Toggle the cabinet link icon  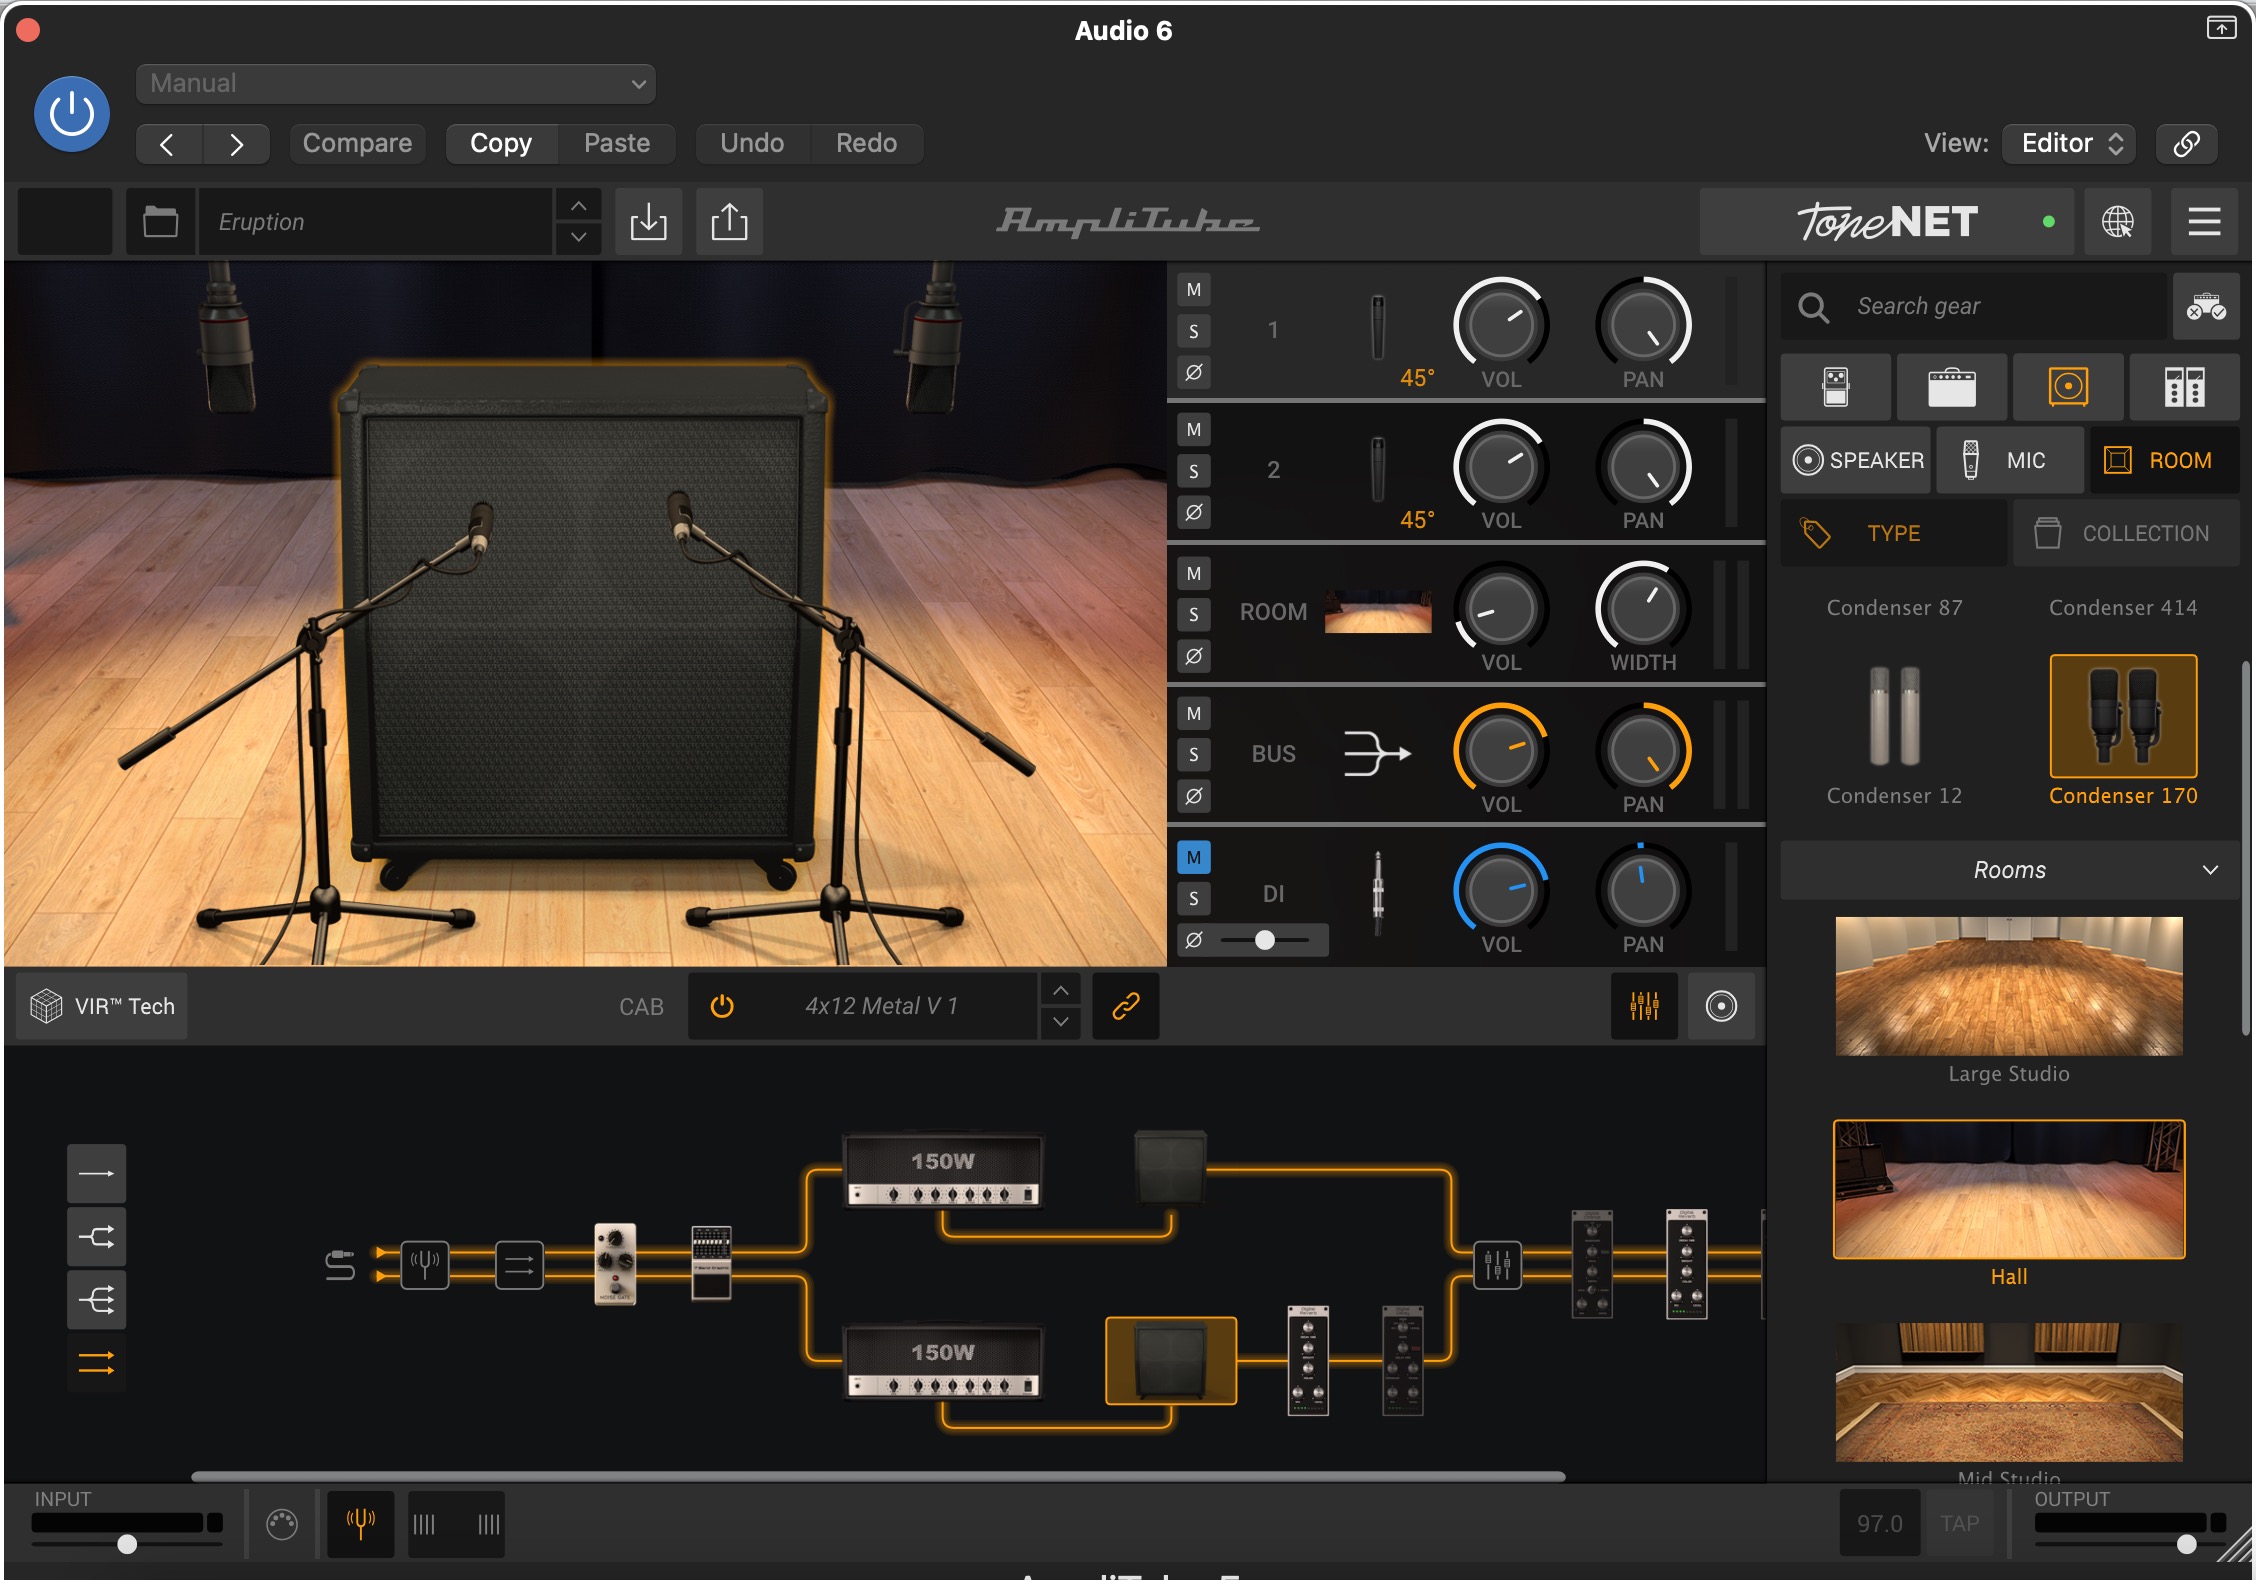(x=1126, y=1006)
